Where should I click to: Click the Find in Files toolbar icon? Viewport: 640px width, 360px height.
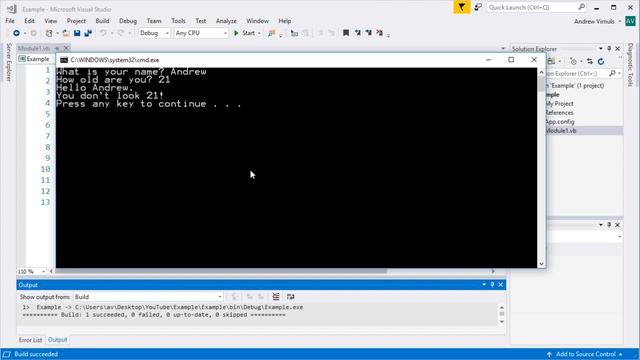tap(271, 33)
